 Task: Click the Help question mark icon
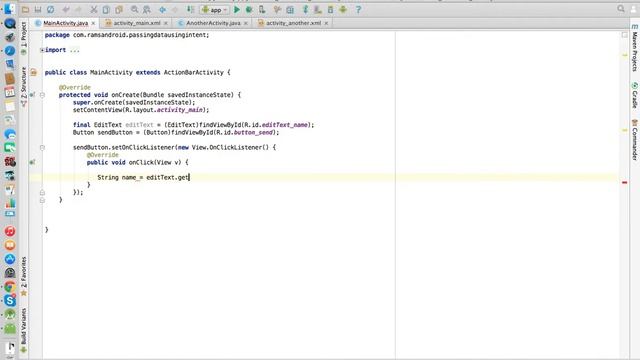pyautogui.click(x=358, y=9)
